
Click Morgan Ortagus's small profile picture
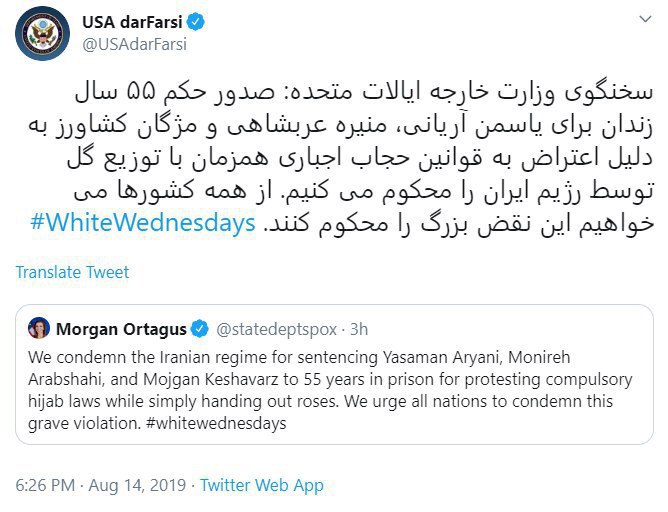tap(38, 329)
